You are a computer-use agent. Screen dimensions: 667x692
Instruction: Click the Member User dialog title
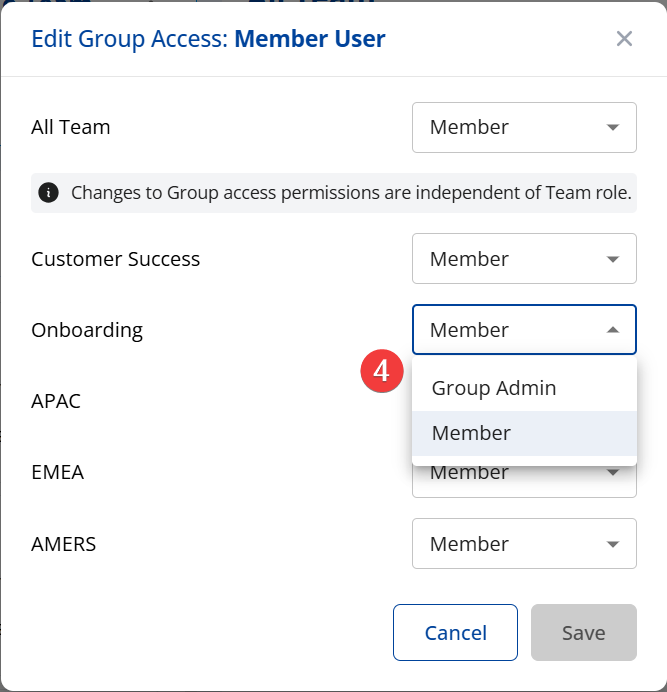pos(310,39)
